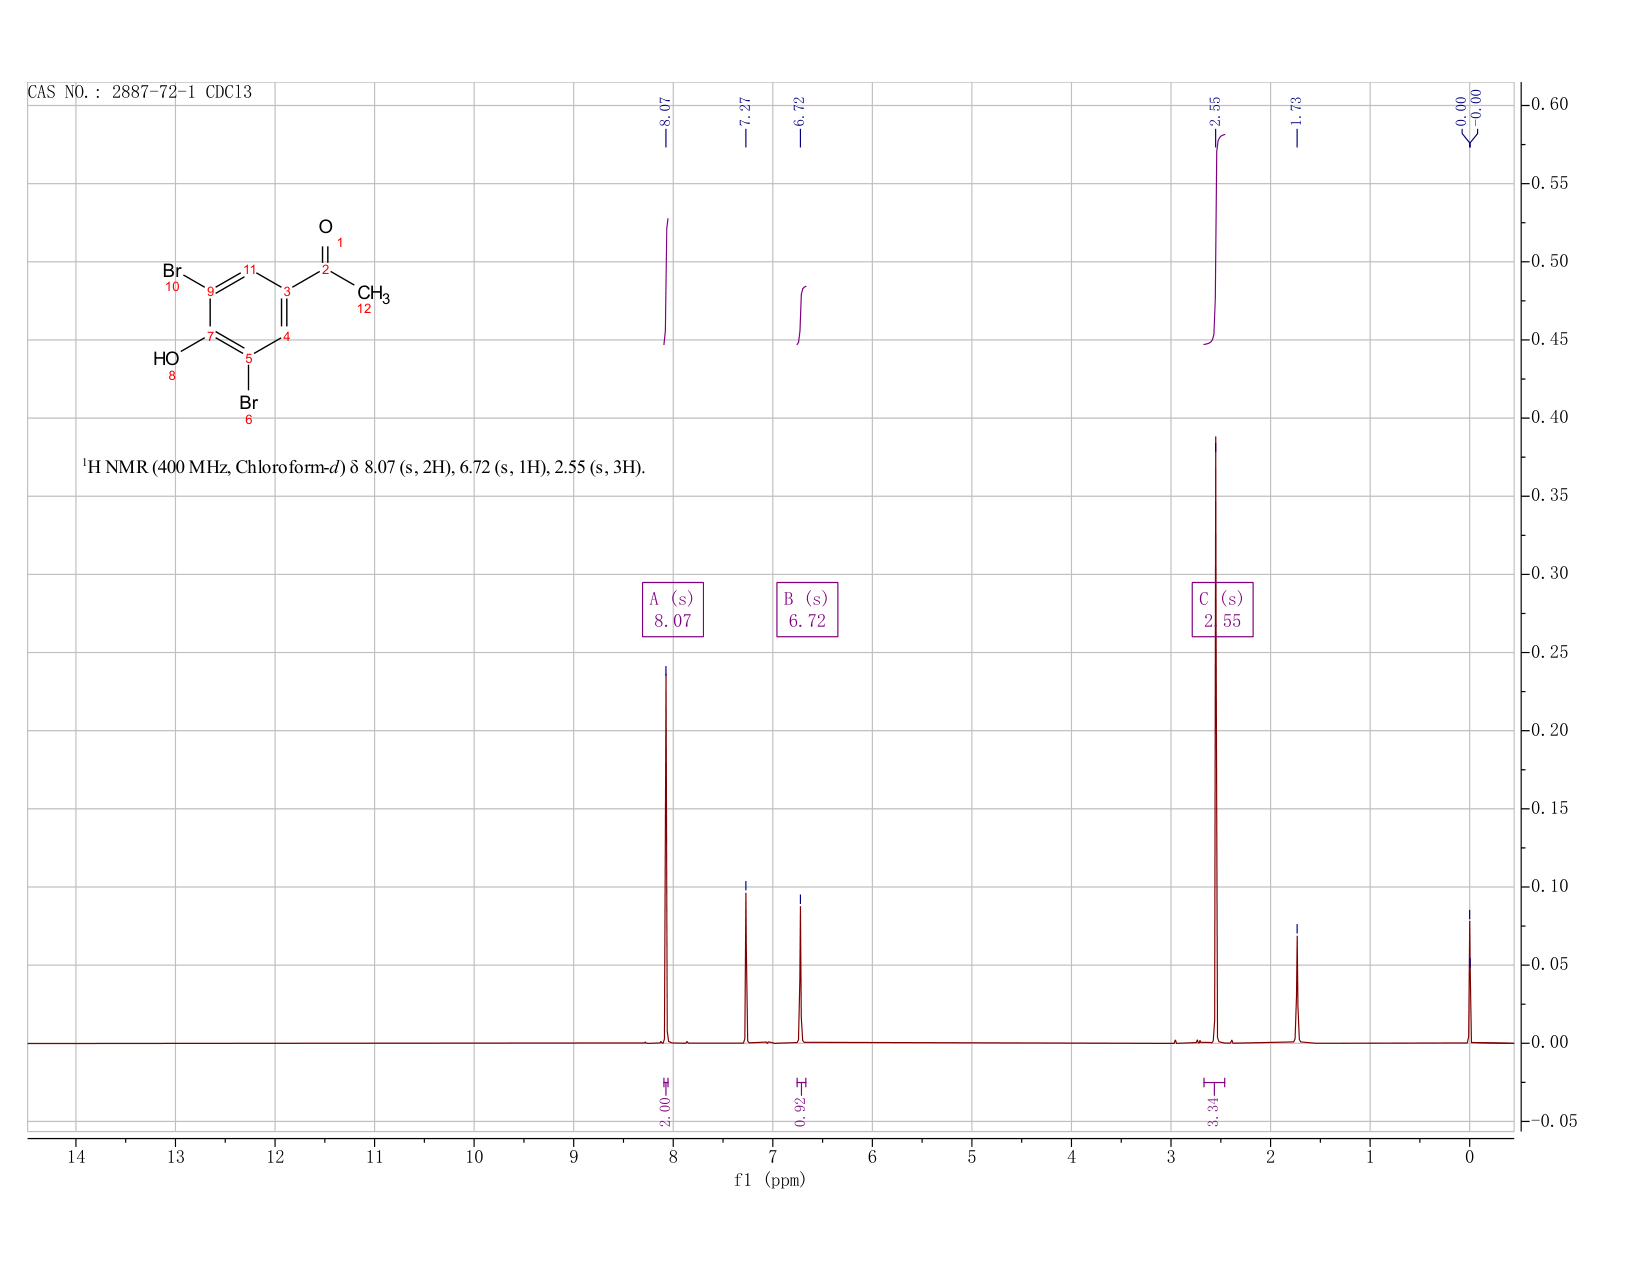Click the 0.60 tick on intensity axis
The image size is (1650, 1275).
1551,104
